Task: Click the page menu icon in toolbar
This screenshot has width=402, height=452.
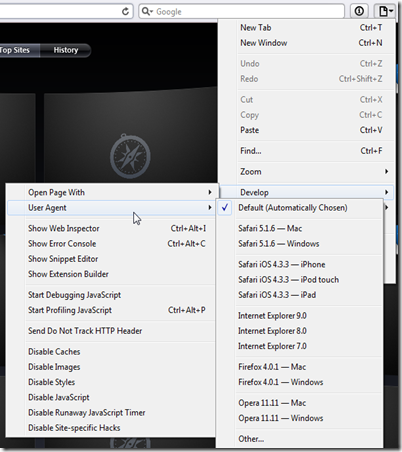Action: click(x=385, y=11)
